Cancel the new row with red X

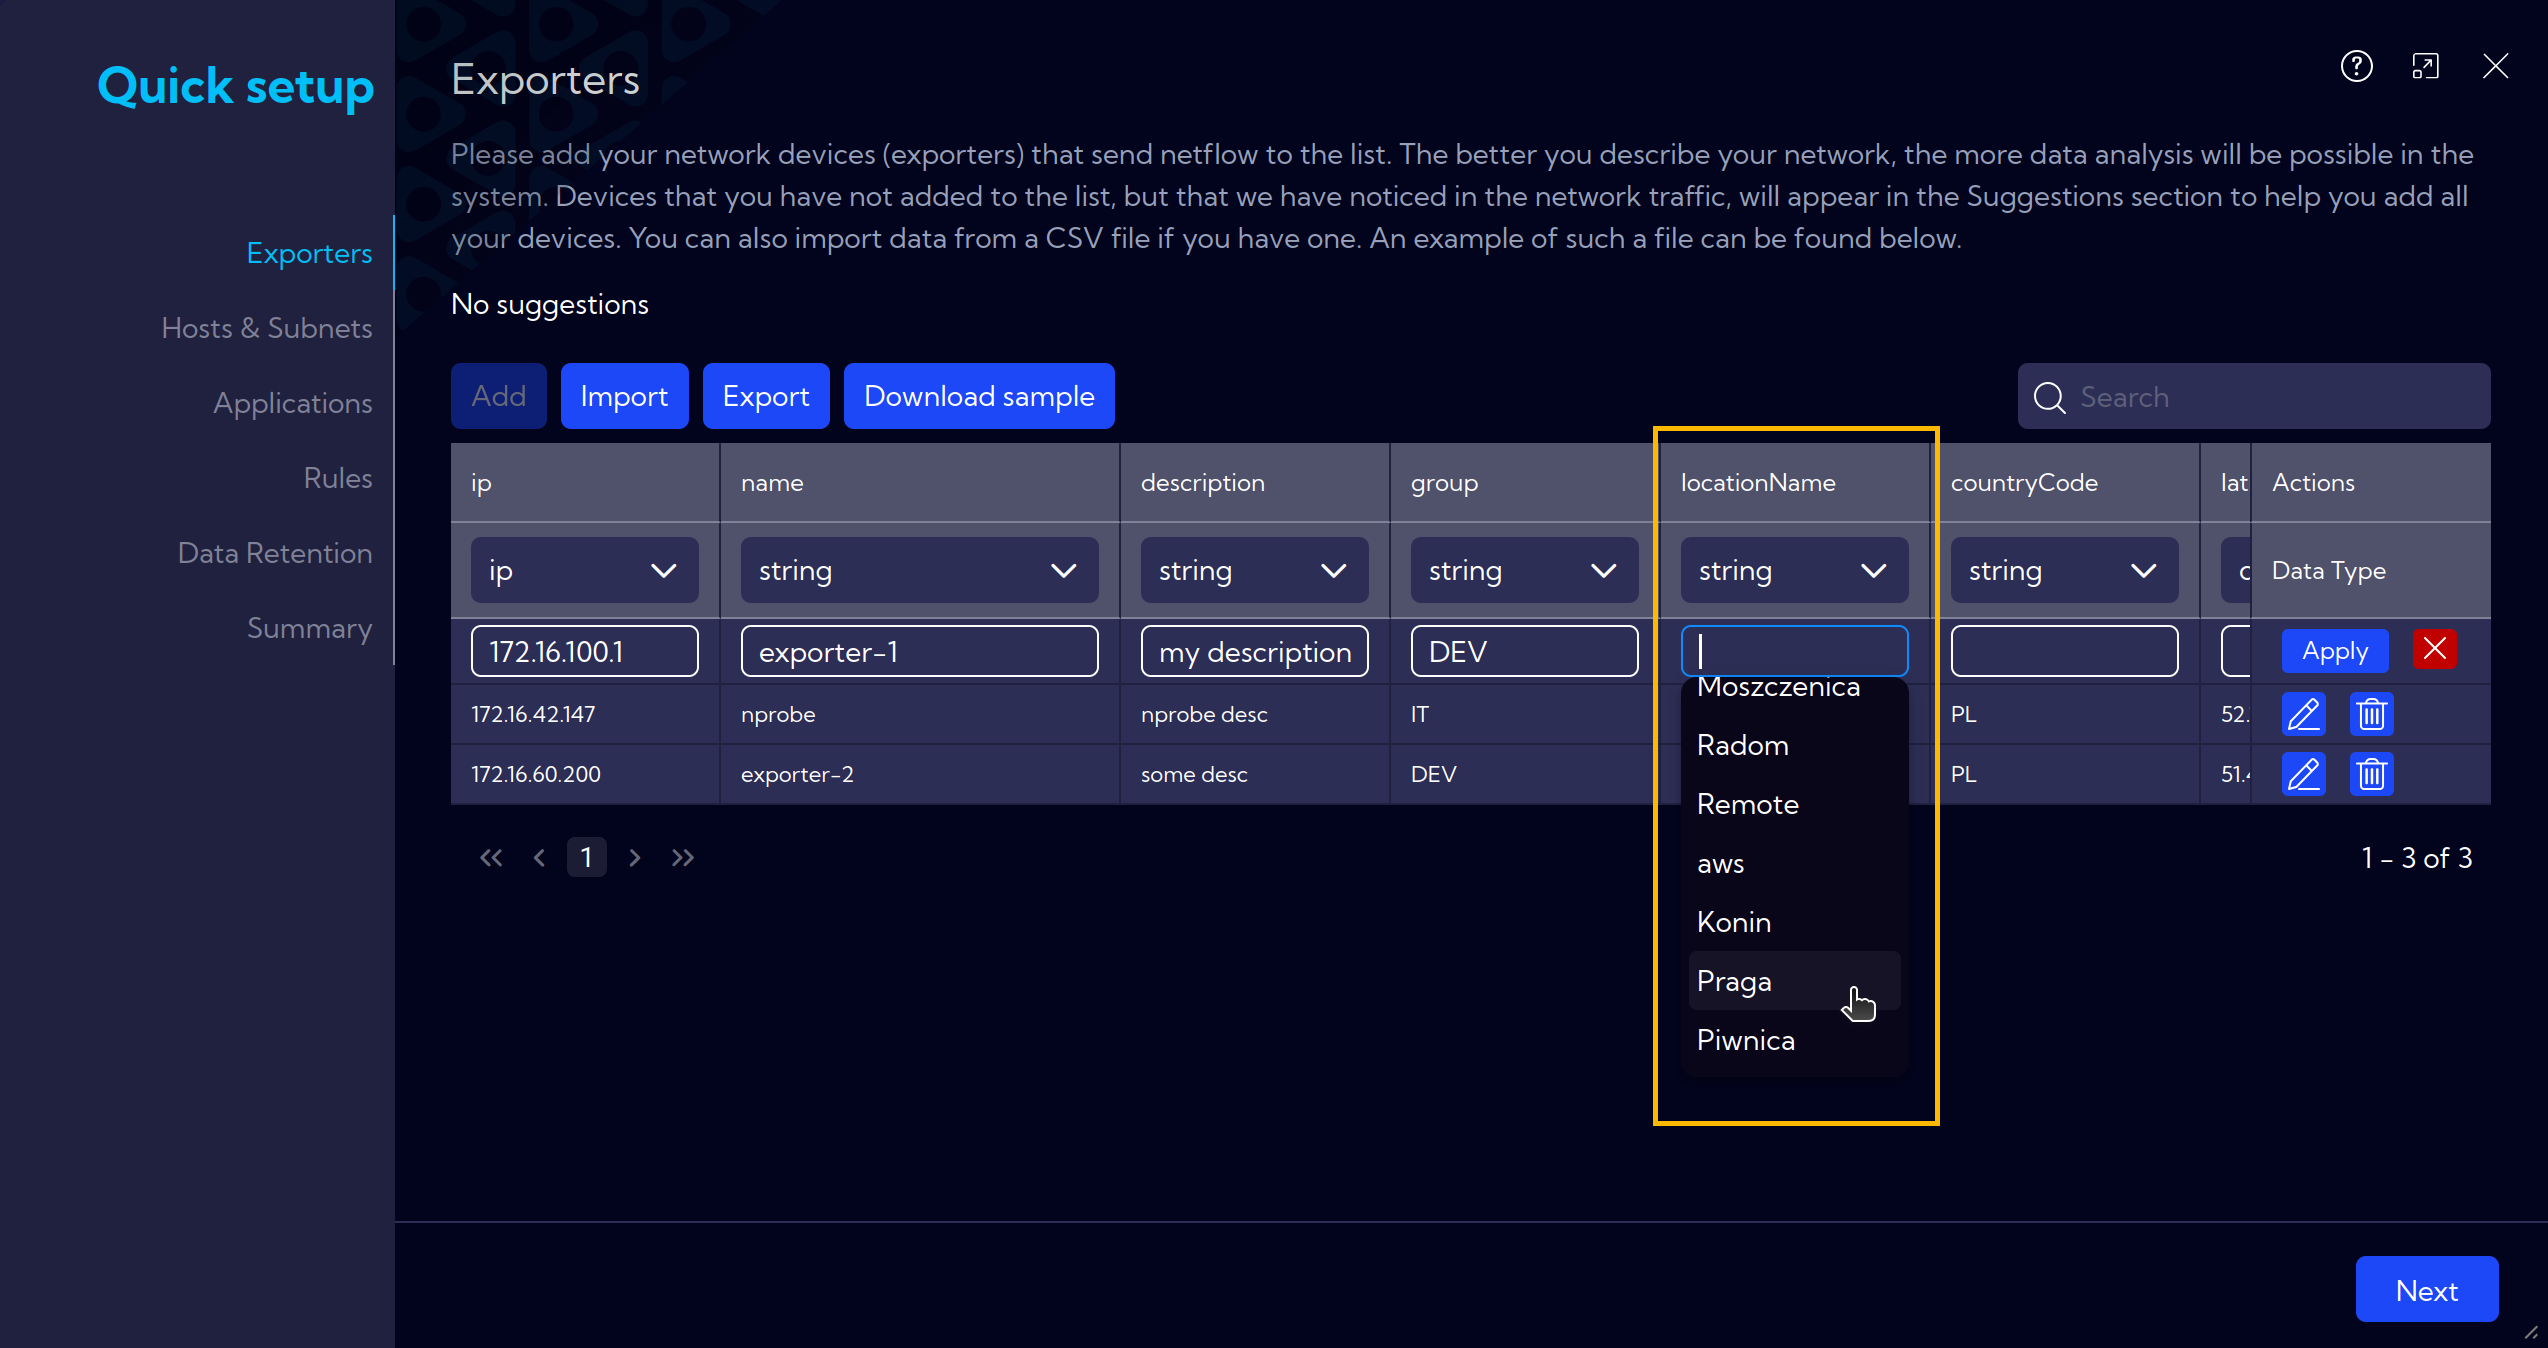[2434, 650]
